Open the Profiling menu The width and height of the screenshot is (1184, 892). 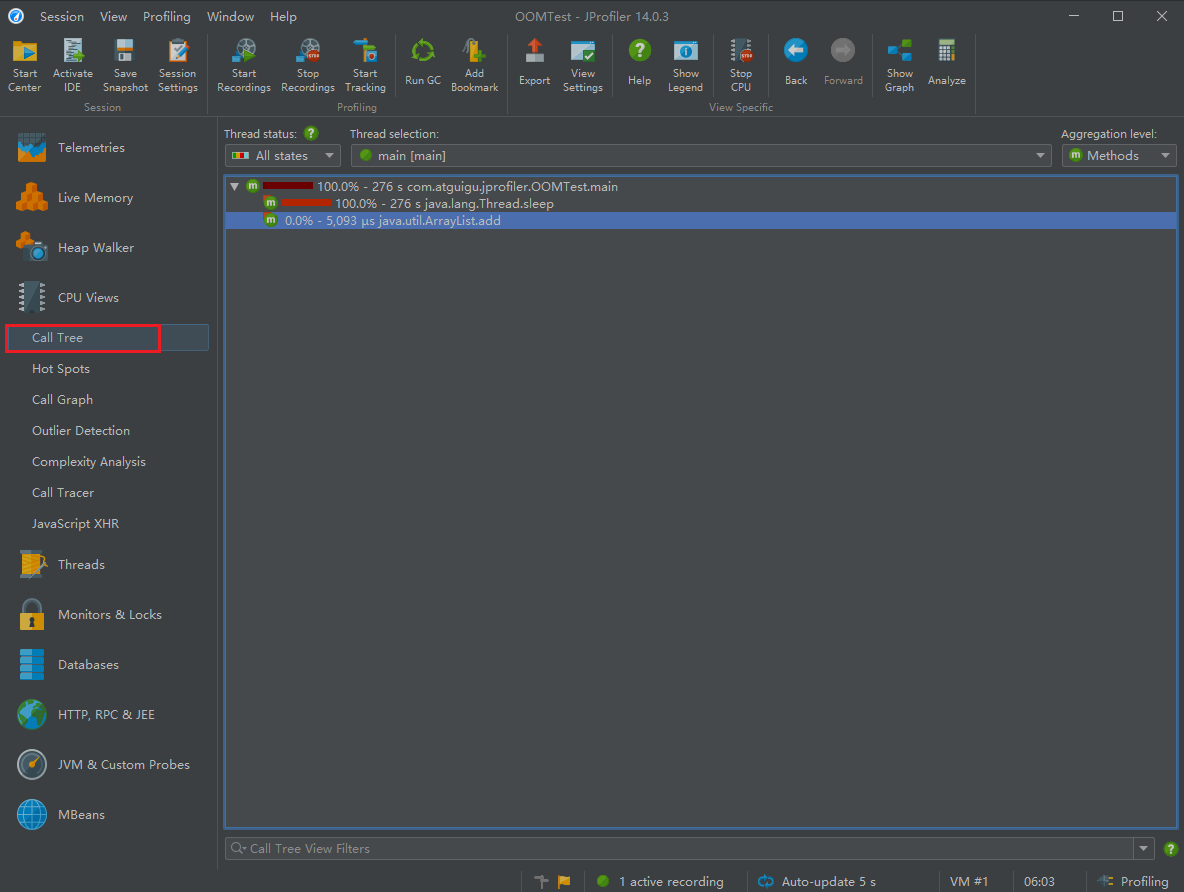tap(167, 17)
